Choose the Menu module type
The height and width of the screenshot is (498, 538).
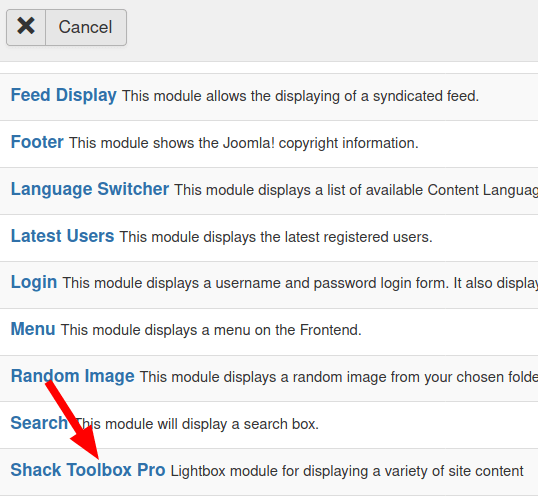pos(33,329)
